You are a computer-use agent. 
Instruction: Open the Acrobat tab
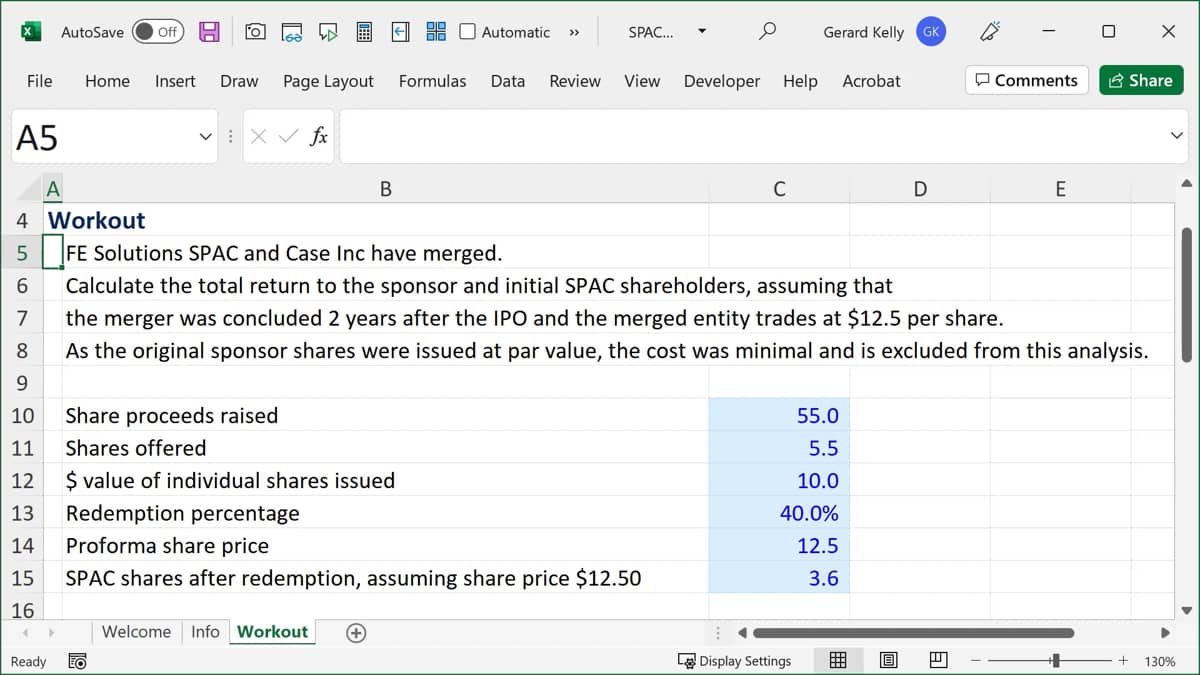[871, 81]
